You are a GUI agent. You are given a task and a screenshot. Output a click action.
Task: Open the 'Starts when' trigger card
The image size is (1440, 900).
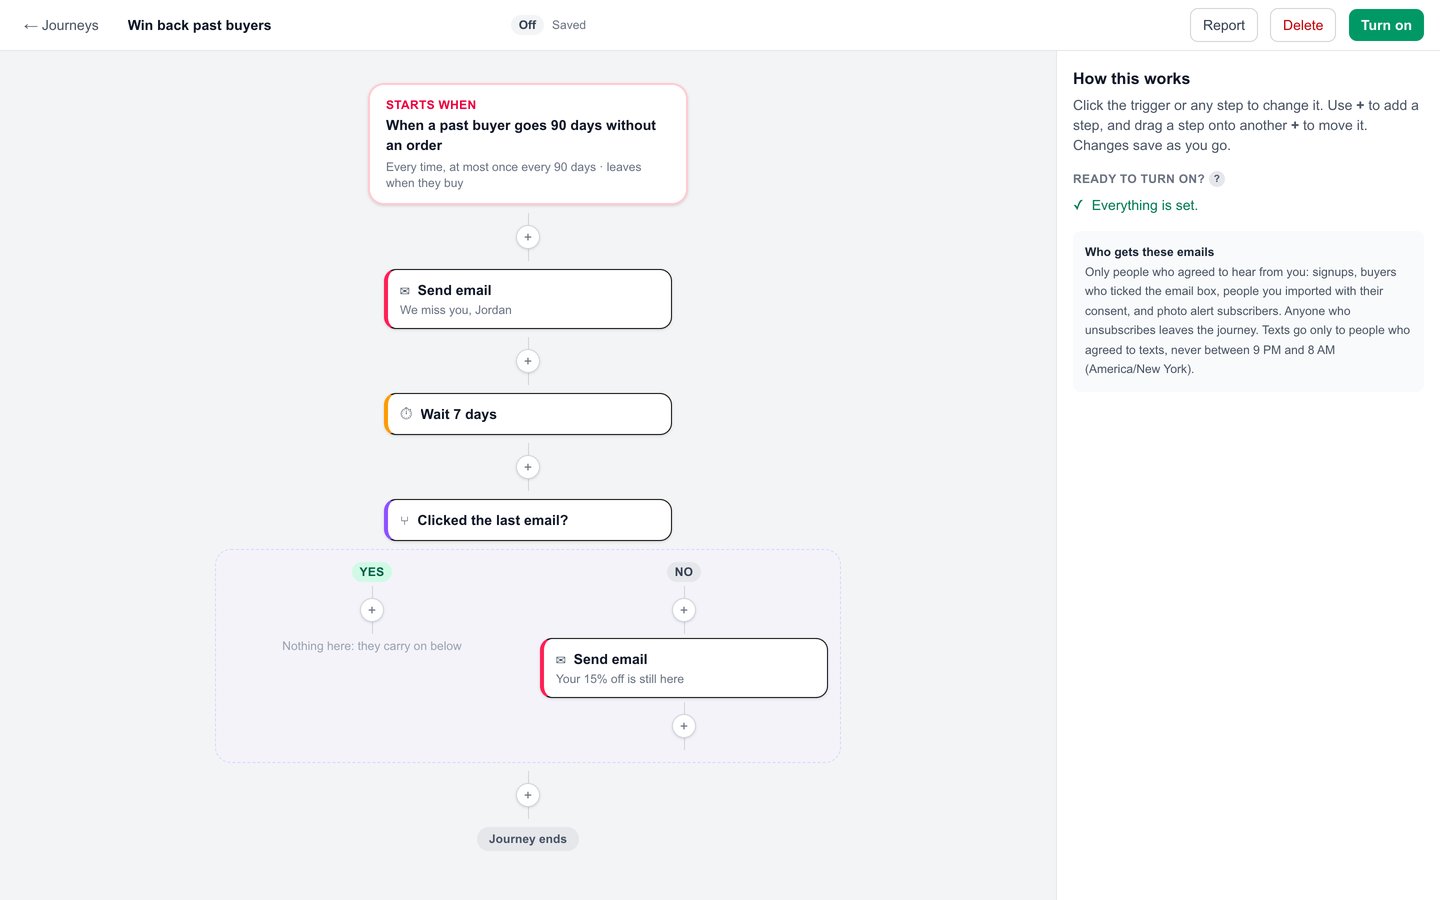[528, 144]
